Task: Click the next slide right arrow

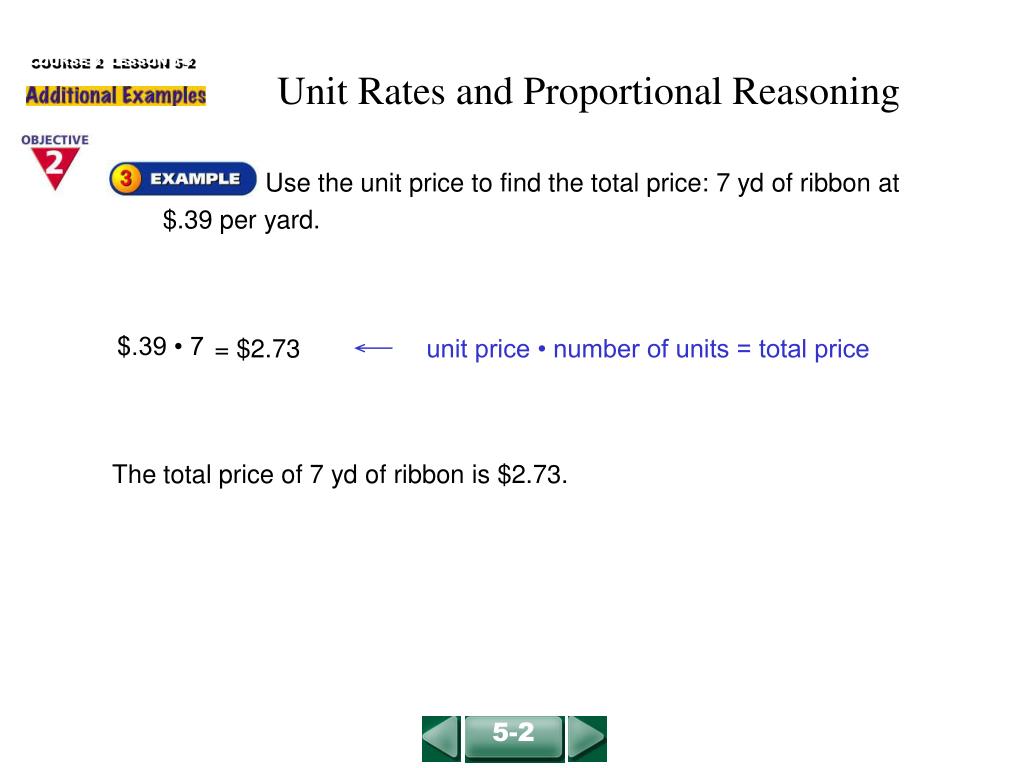Action: click(x=587, y=739)
